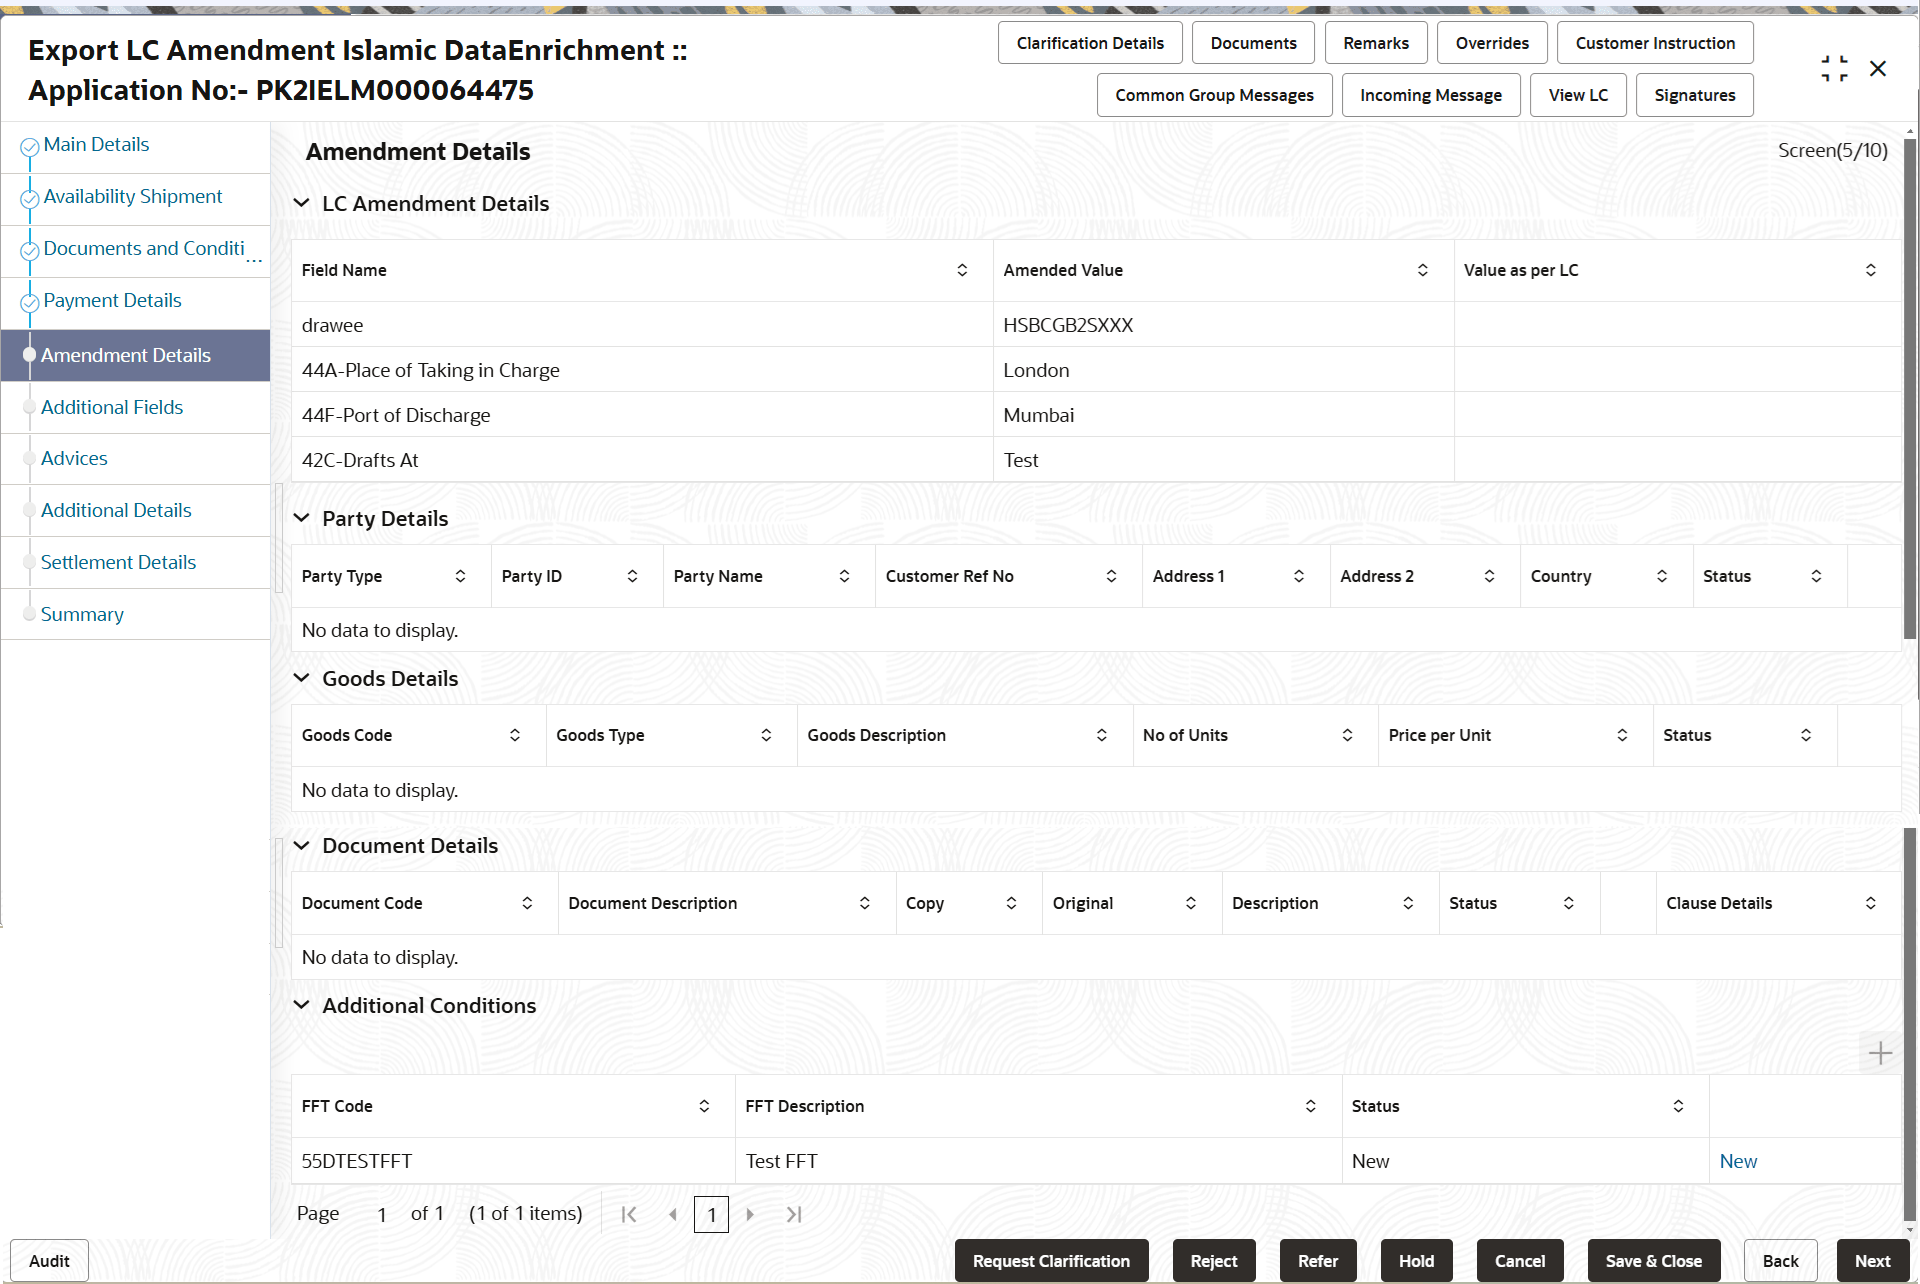This screenshot has width=1920, height=1284.
Task: Sort the FFT Code column
Action: (x=704, y=1106)
